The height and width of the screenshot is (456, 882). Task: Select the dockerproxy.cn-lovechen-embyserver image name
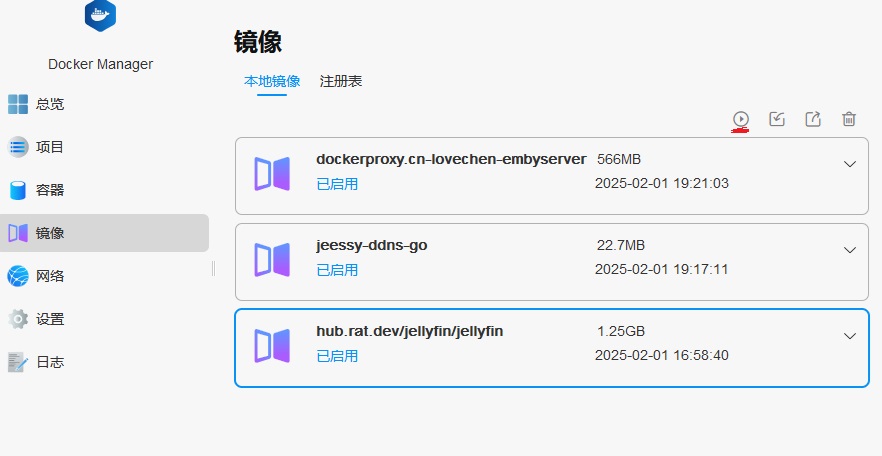[451, 159]
